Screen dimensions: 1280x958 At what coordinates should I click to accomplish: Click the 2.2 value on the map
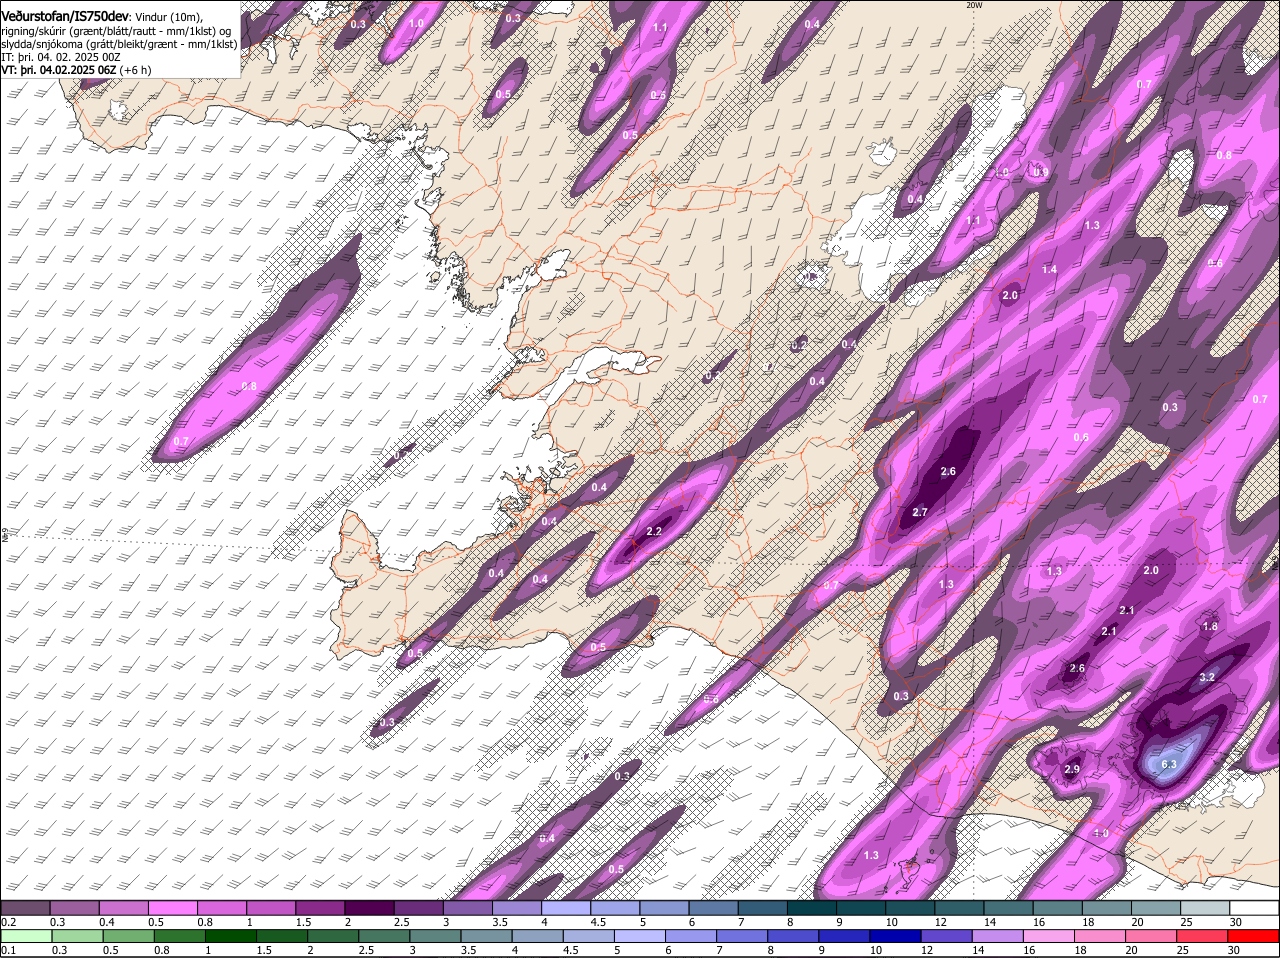[x=654, y=531]
